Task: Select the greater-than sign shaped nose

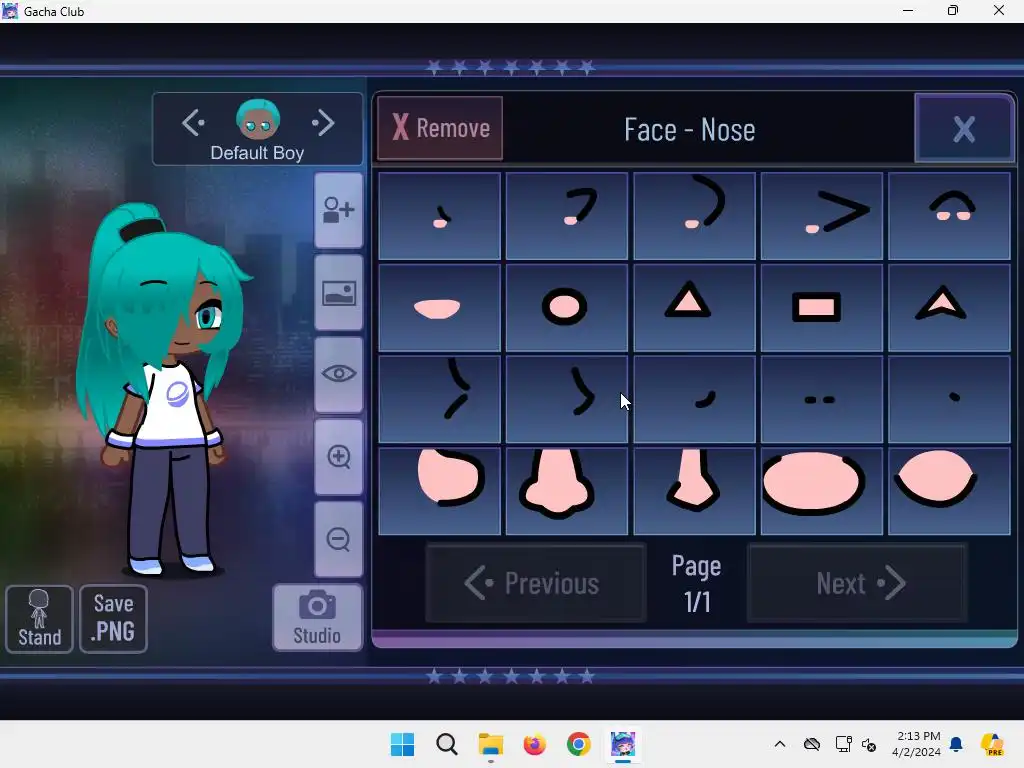Action: [822, 216]
